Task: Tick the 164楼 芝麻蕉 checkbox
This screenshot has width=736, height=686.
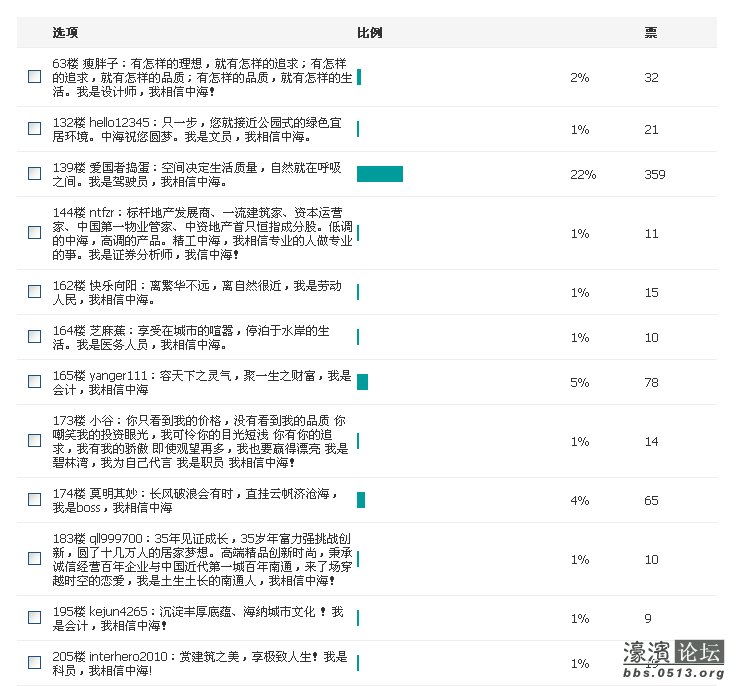Action: pos(34,337)
